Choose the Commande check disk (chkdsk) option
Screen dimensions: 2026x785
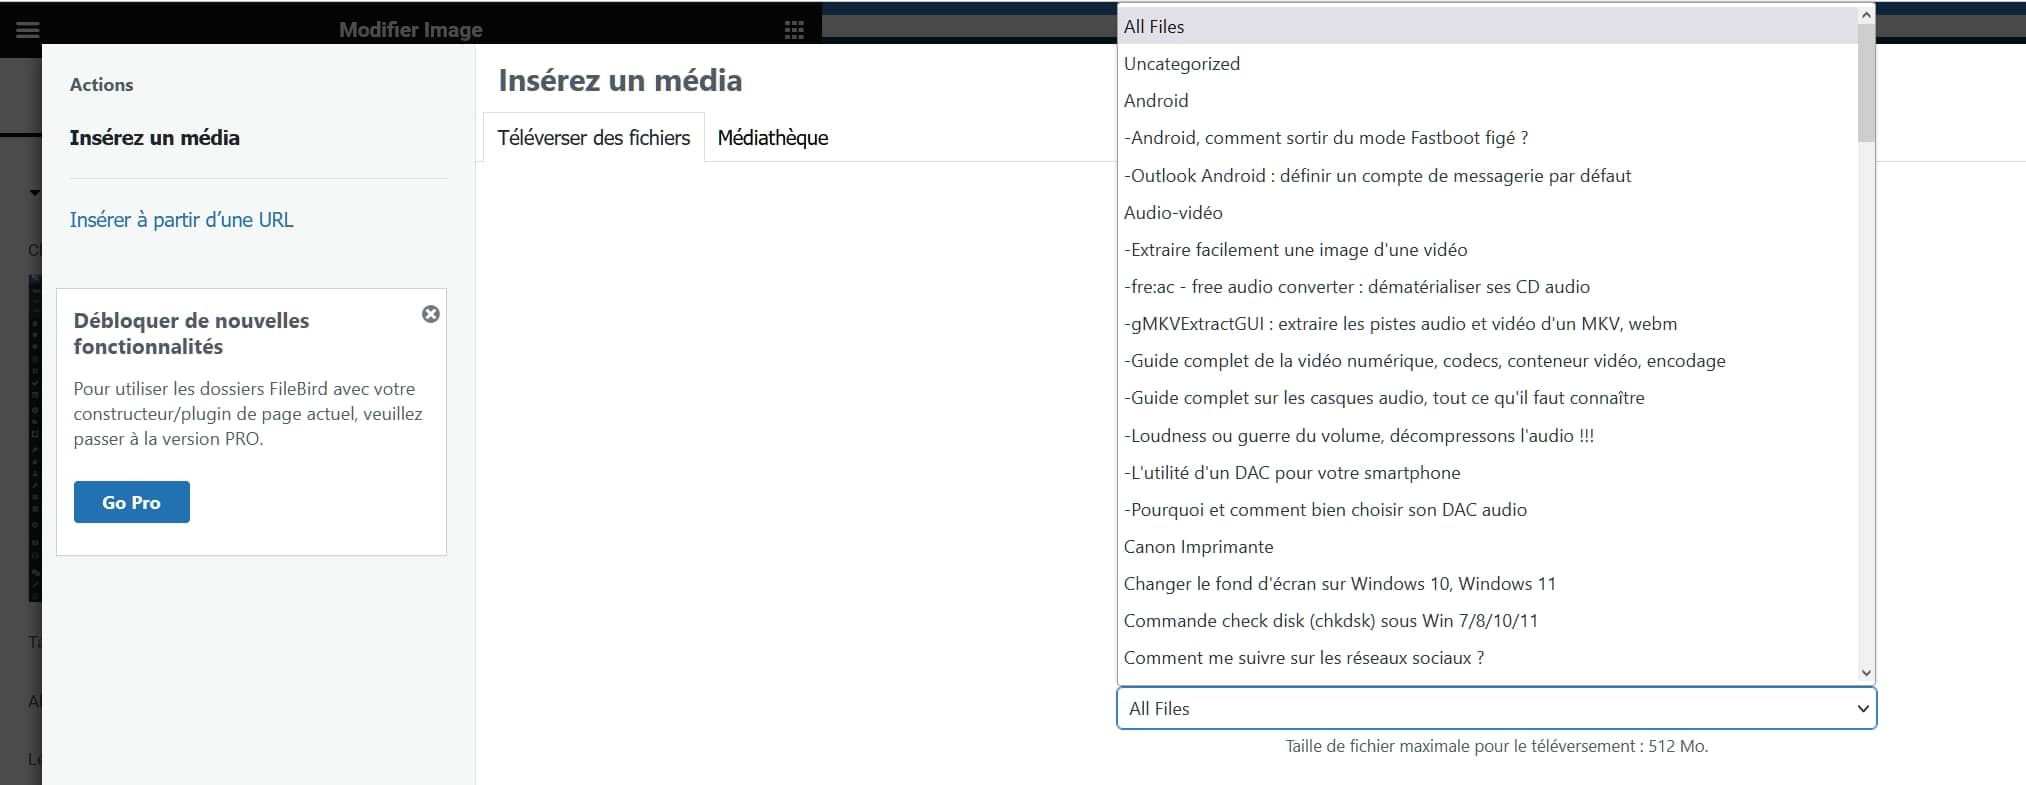point(1330,621)
